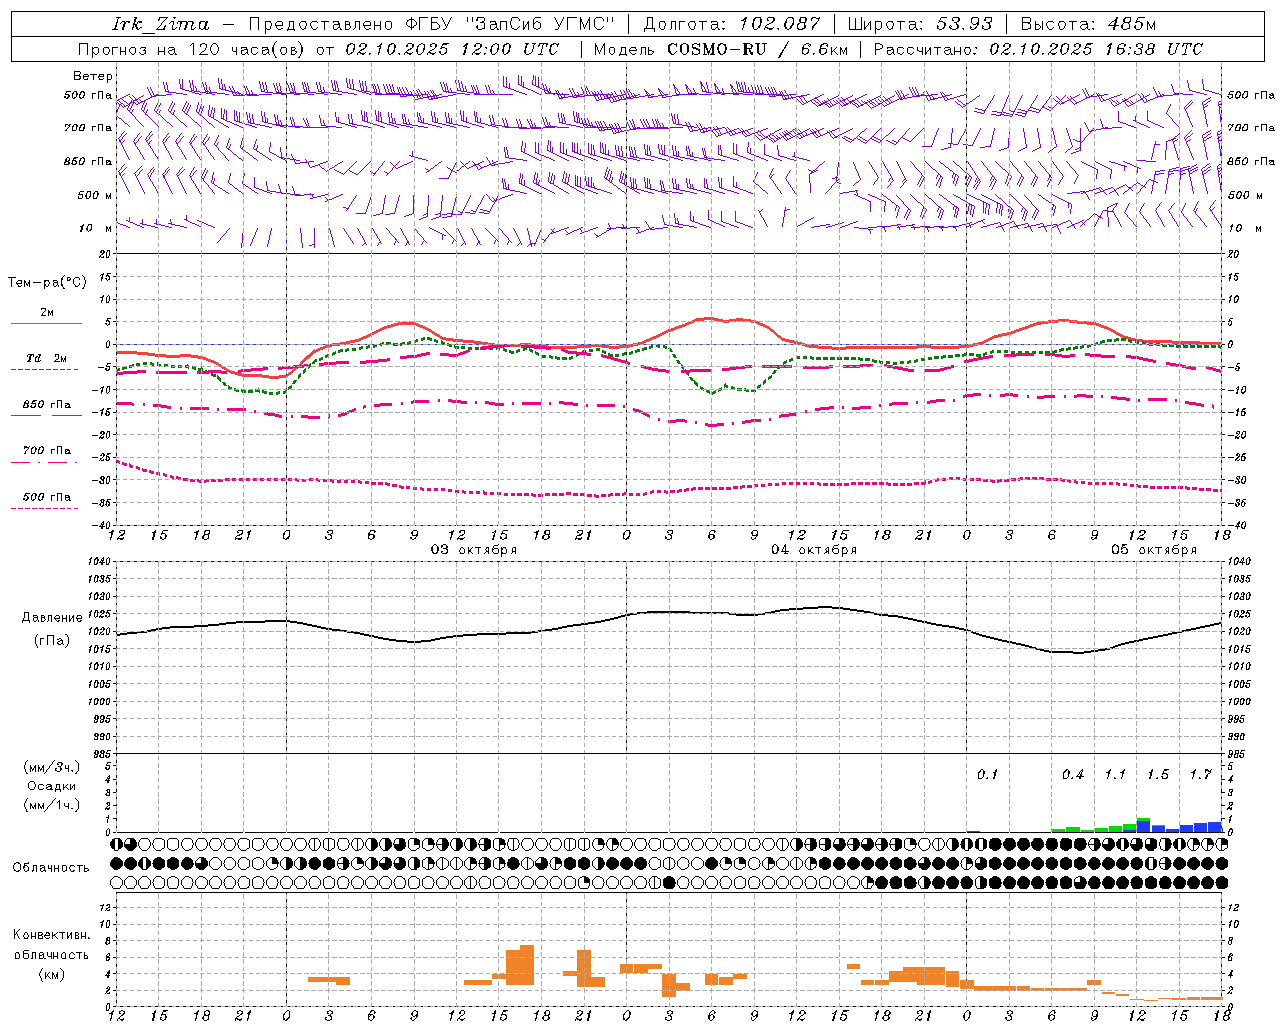Screen dimensions: 1280x1024
Task: Click the 0.4 three-hour precipitation value
Action: pyautogui.click(x=1073, y=775)
